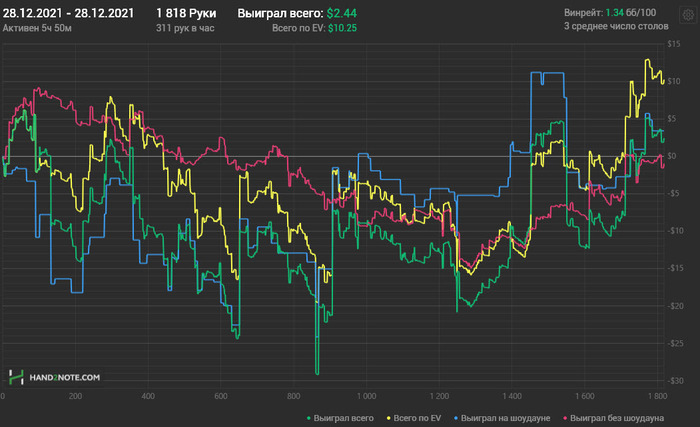
Task: Hide the Выиграл без шоудауна legend series
Action: pyautogui.click(x=614, y=416)
